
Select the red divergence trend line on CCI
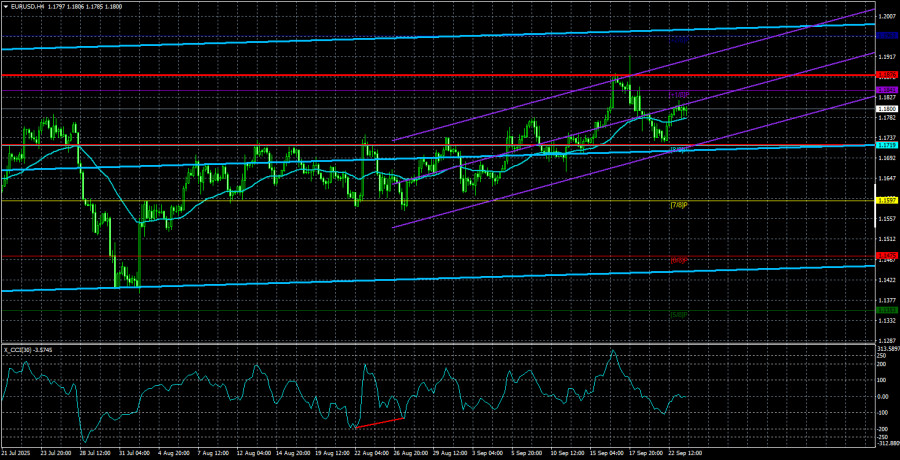pyautogui.click(x=381, y=421)
